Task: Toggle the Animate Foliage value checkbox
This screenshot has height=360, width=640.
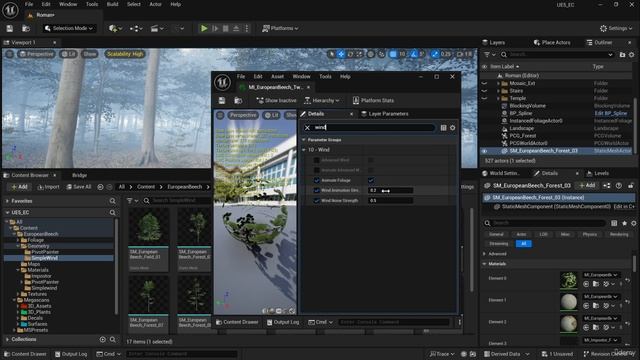Action: (371, 180)
